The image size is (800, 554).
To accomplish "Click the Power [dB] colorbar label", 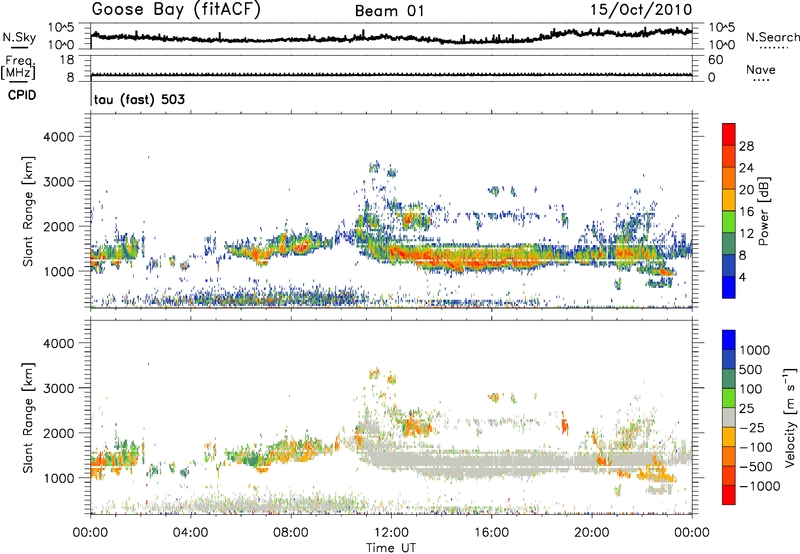I will tap(764, 211).
